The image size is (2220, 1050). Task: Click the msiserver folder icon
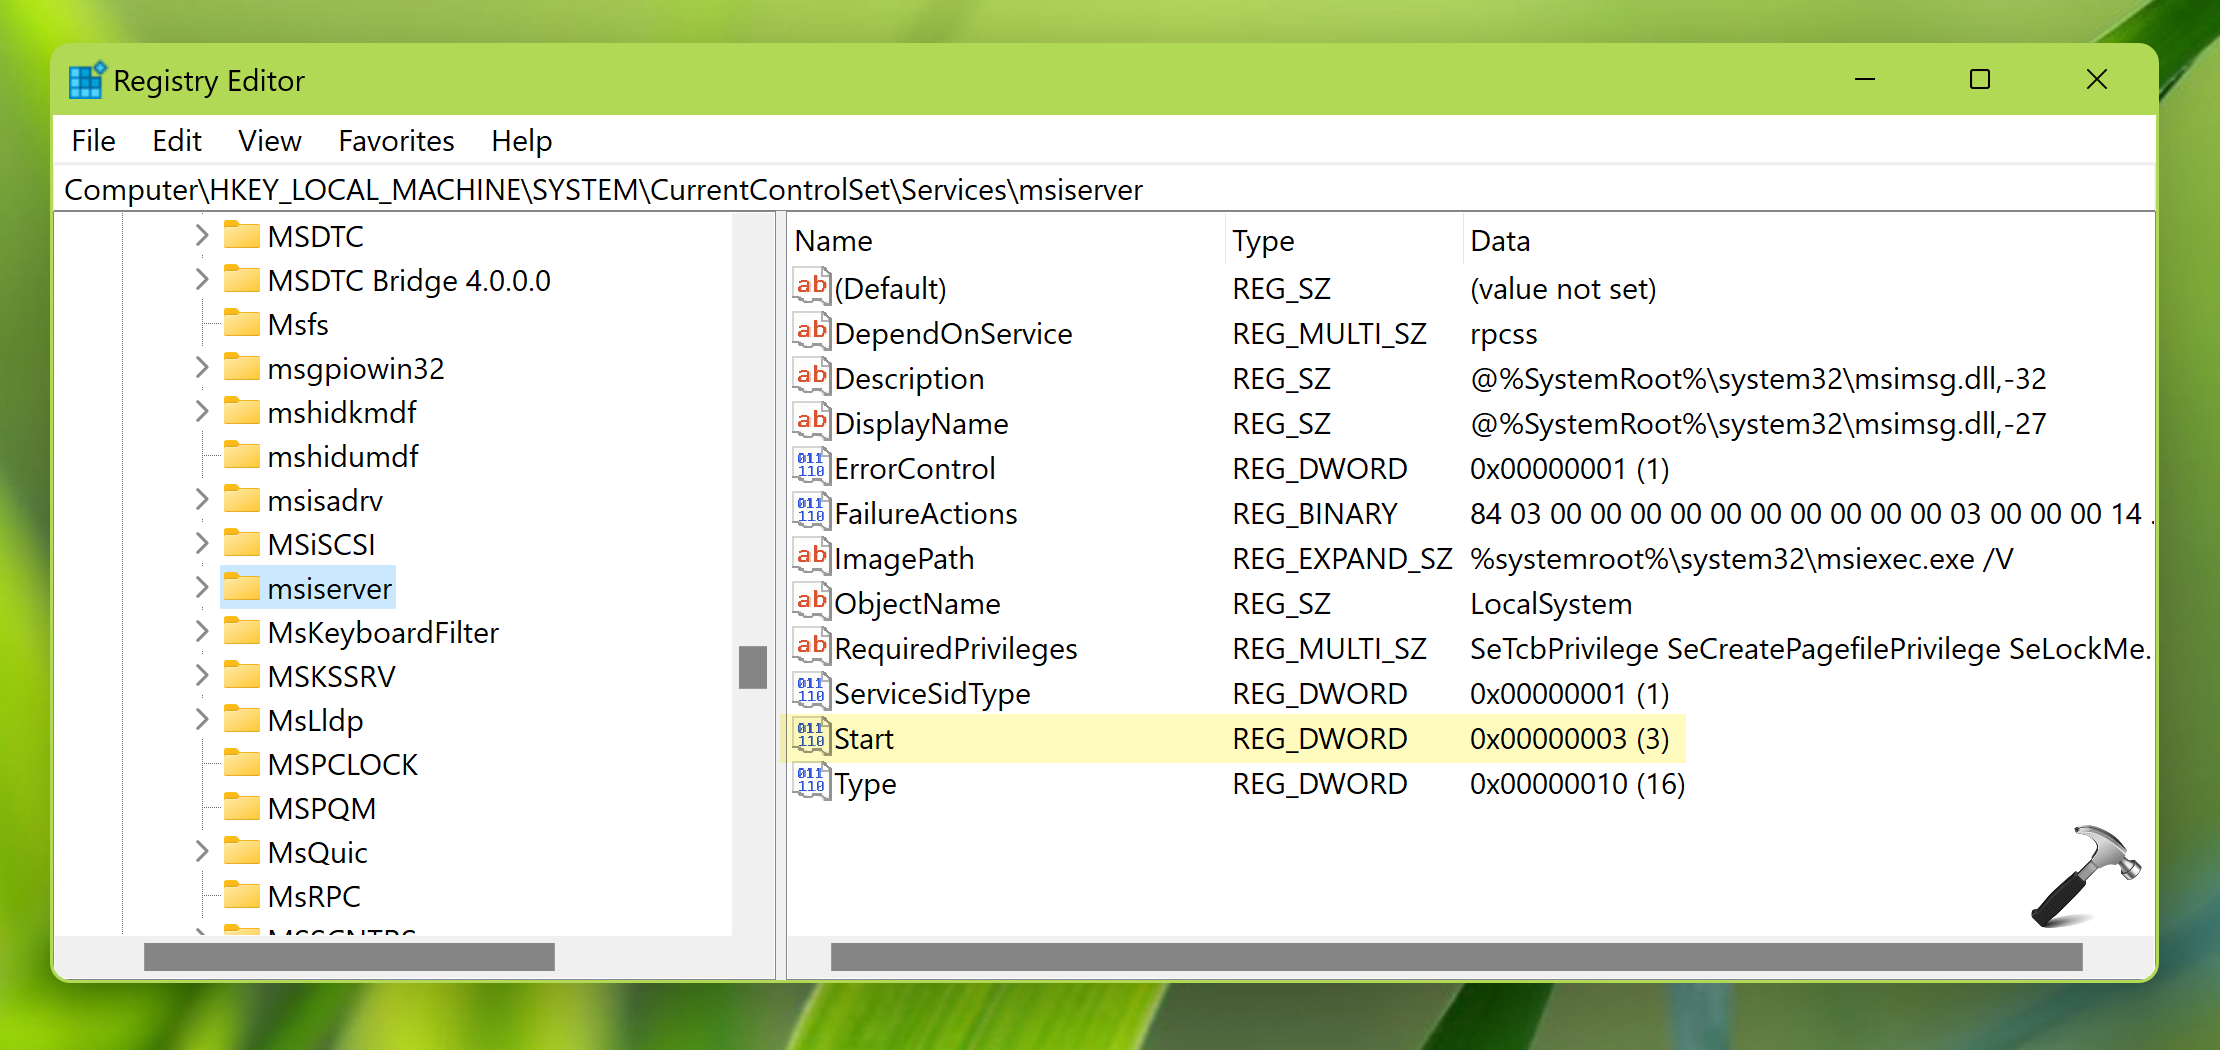tap(241, 588)
